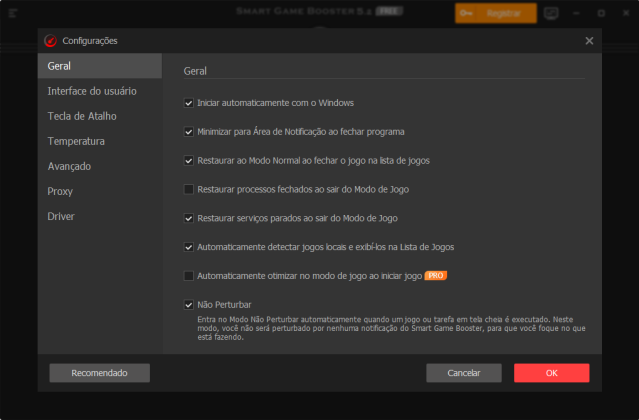The height and width of the screenshot is (420, 639).
Task: Click the PRO badge next to auto-optimize option
Action: [436, 276]
